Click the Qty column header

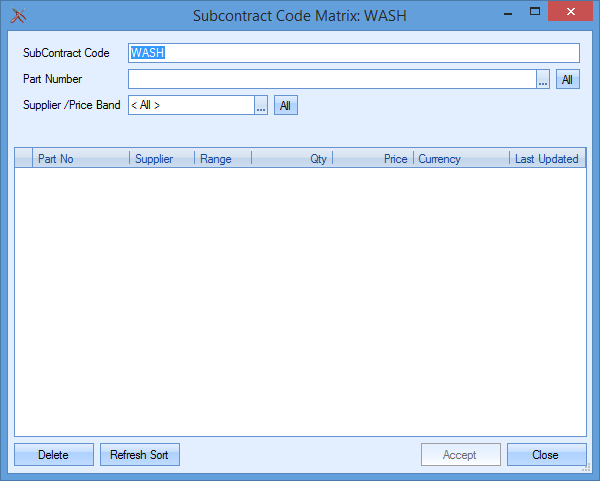pyautogui.click(x=292, y=159)
